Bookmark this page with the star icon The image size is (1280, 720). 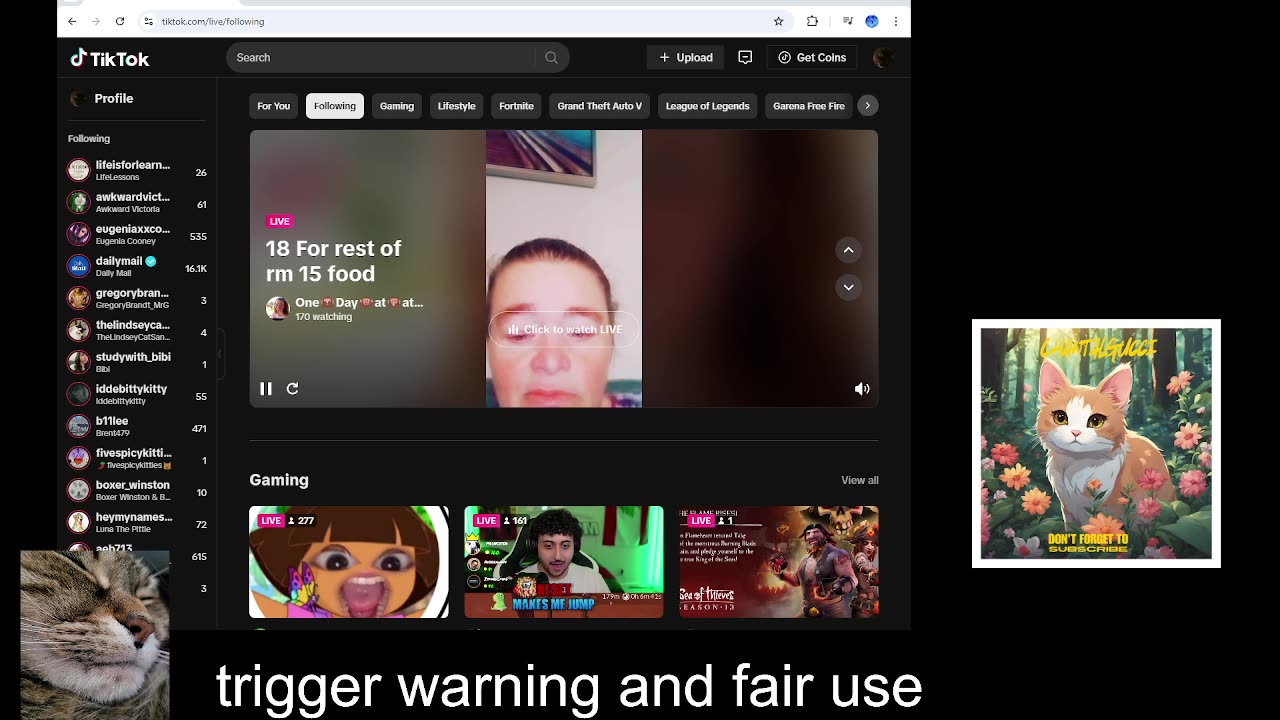point(778,21)
